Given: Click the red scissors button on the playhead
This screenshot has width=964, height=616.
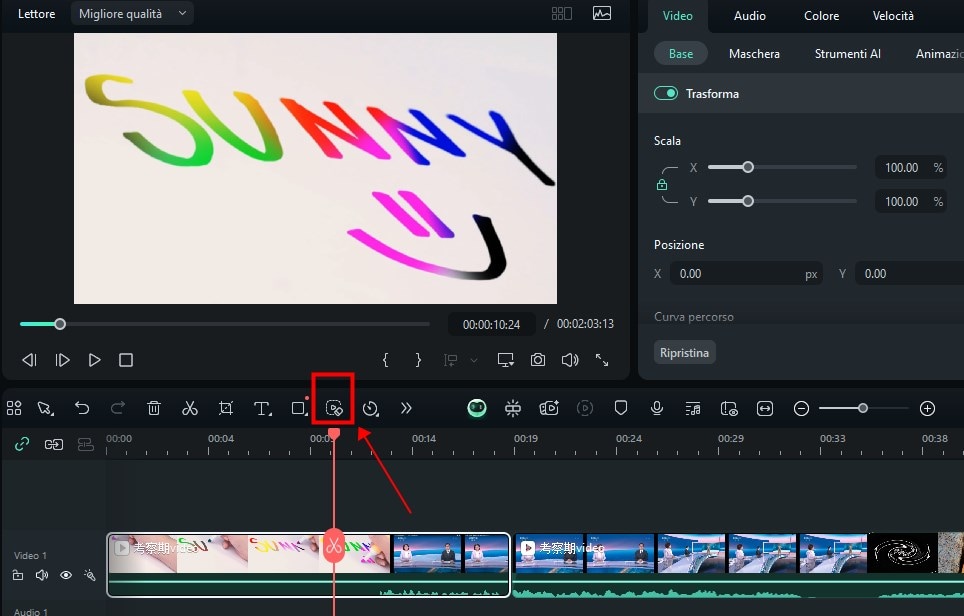Looking at the screenshot, I should (x=334, y=545).
